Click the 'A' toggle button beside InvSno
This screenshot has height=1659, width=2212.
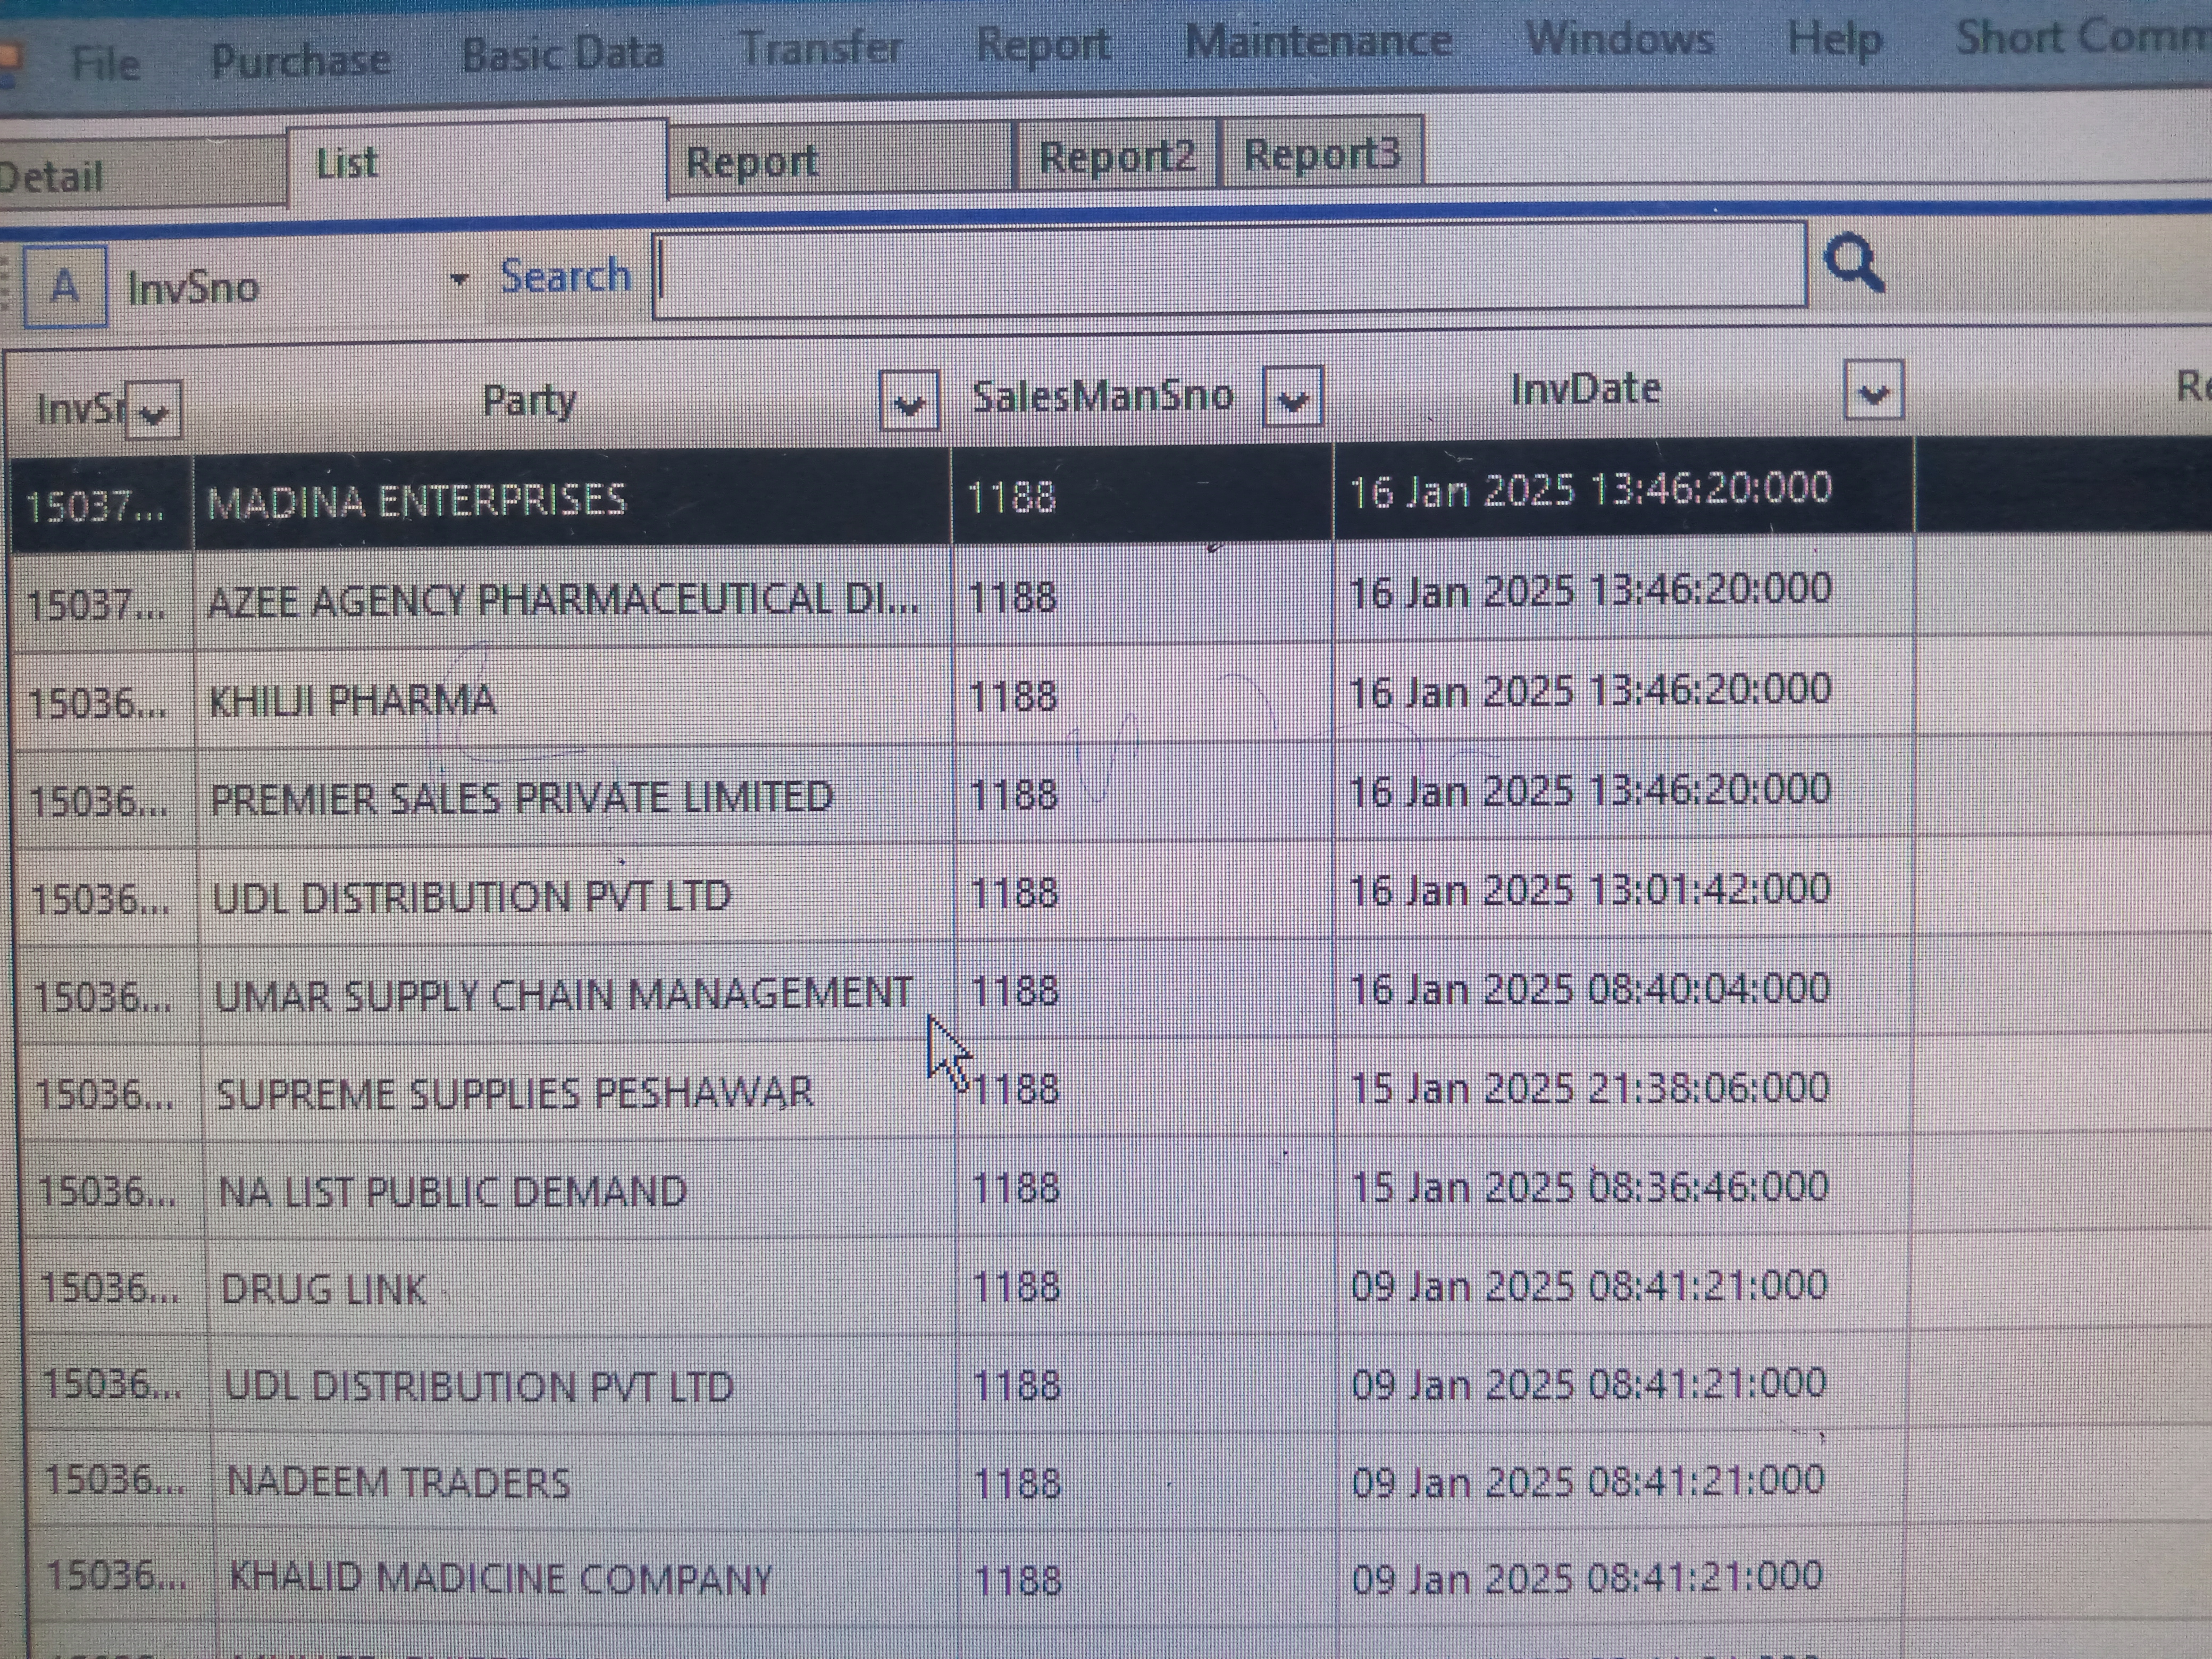[x=65, y=288]
